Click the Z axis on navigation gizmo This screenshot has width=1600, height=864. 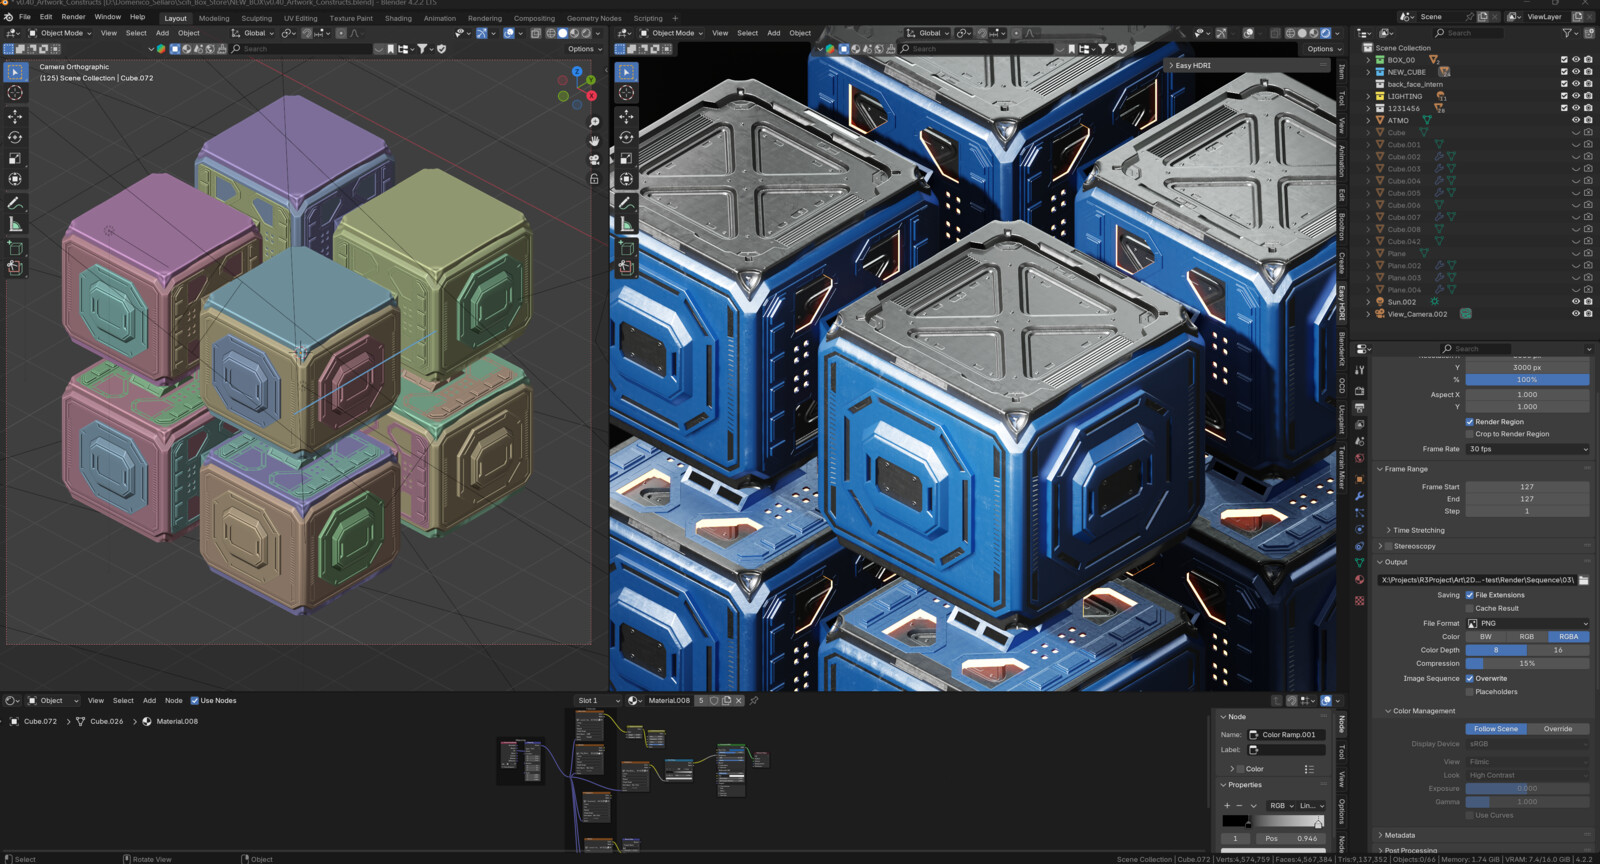(577, 71)
